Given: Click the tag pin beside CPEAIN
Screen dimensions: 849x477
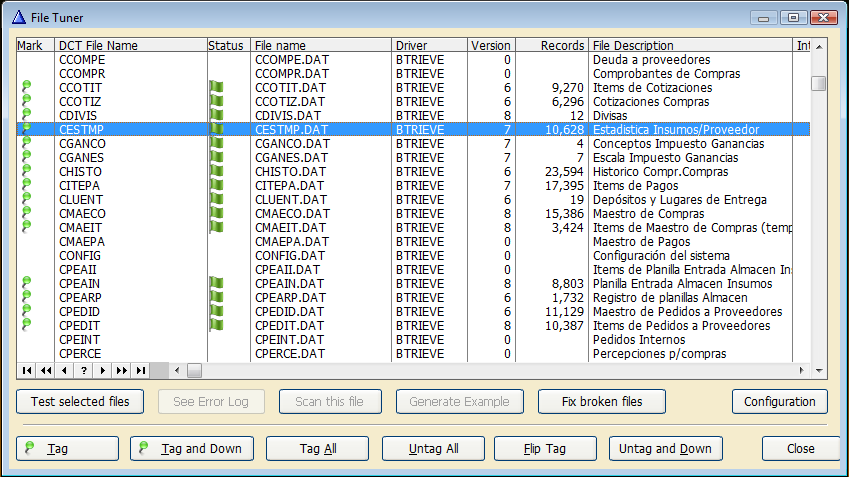Looking at the screenshot, I should (x=26, y=283).
